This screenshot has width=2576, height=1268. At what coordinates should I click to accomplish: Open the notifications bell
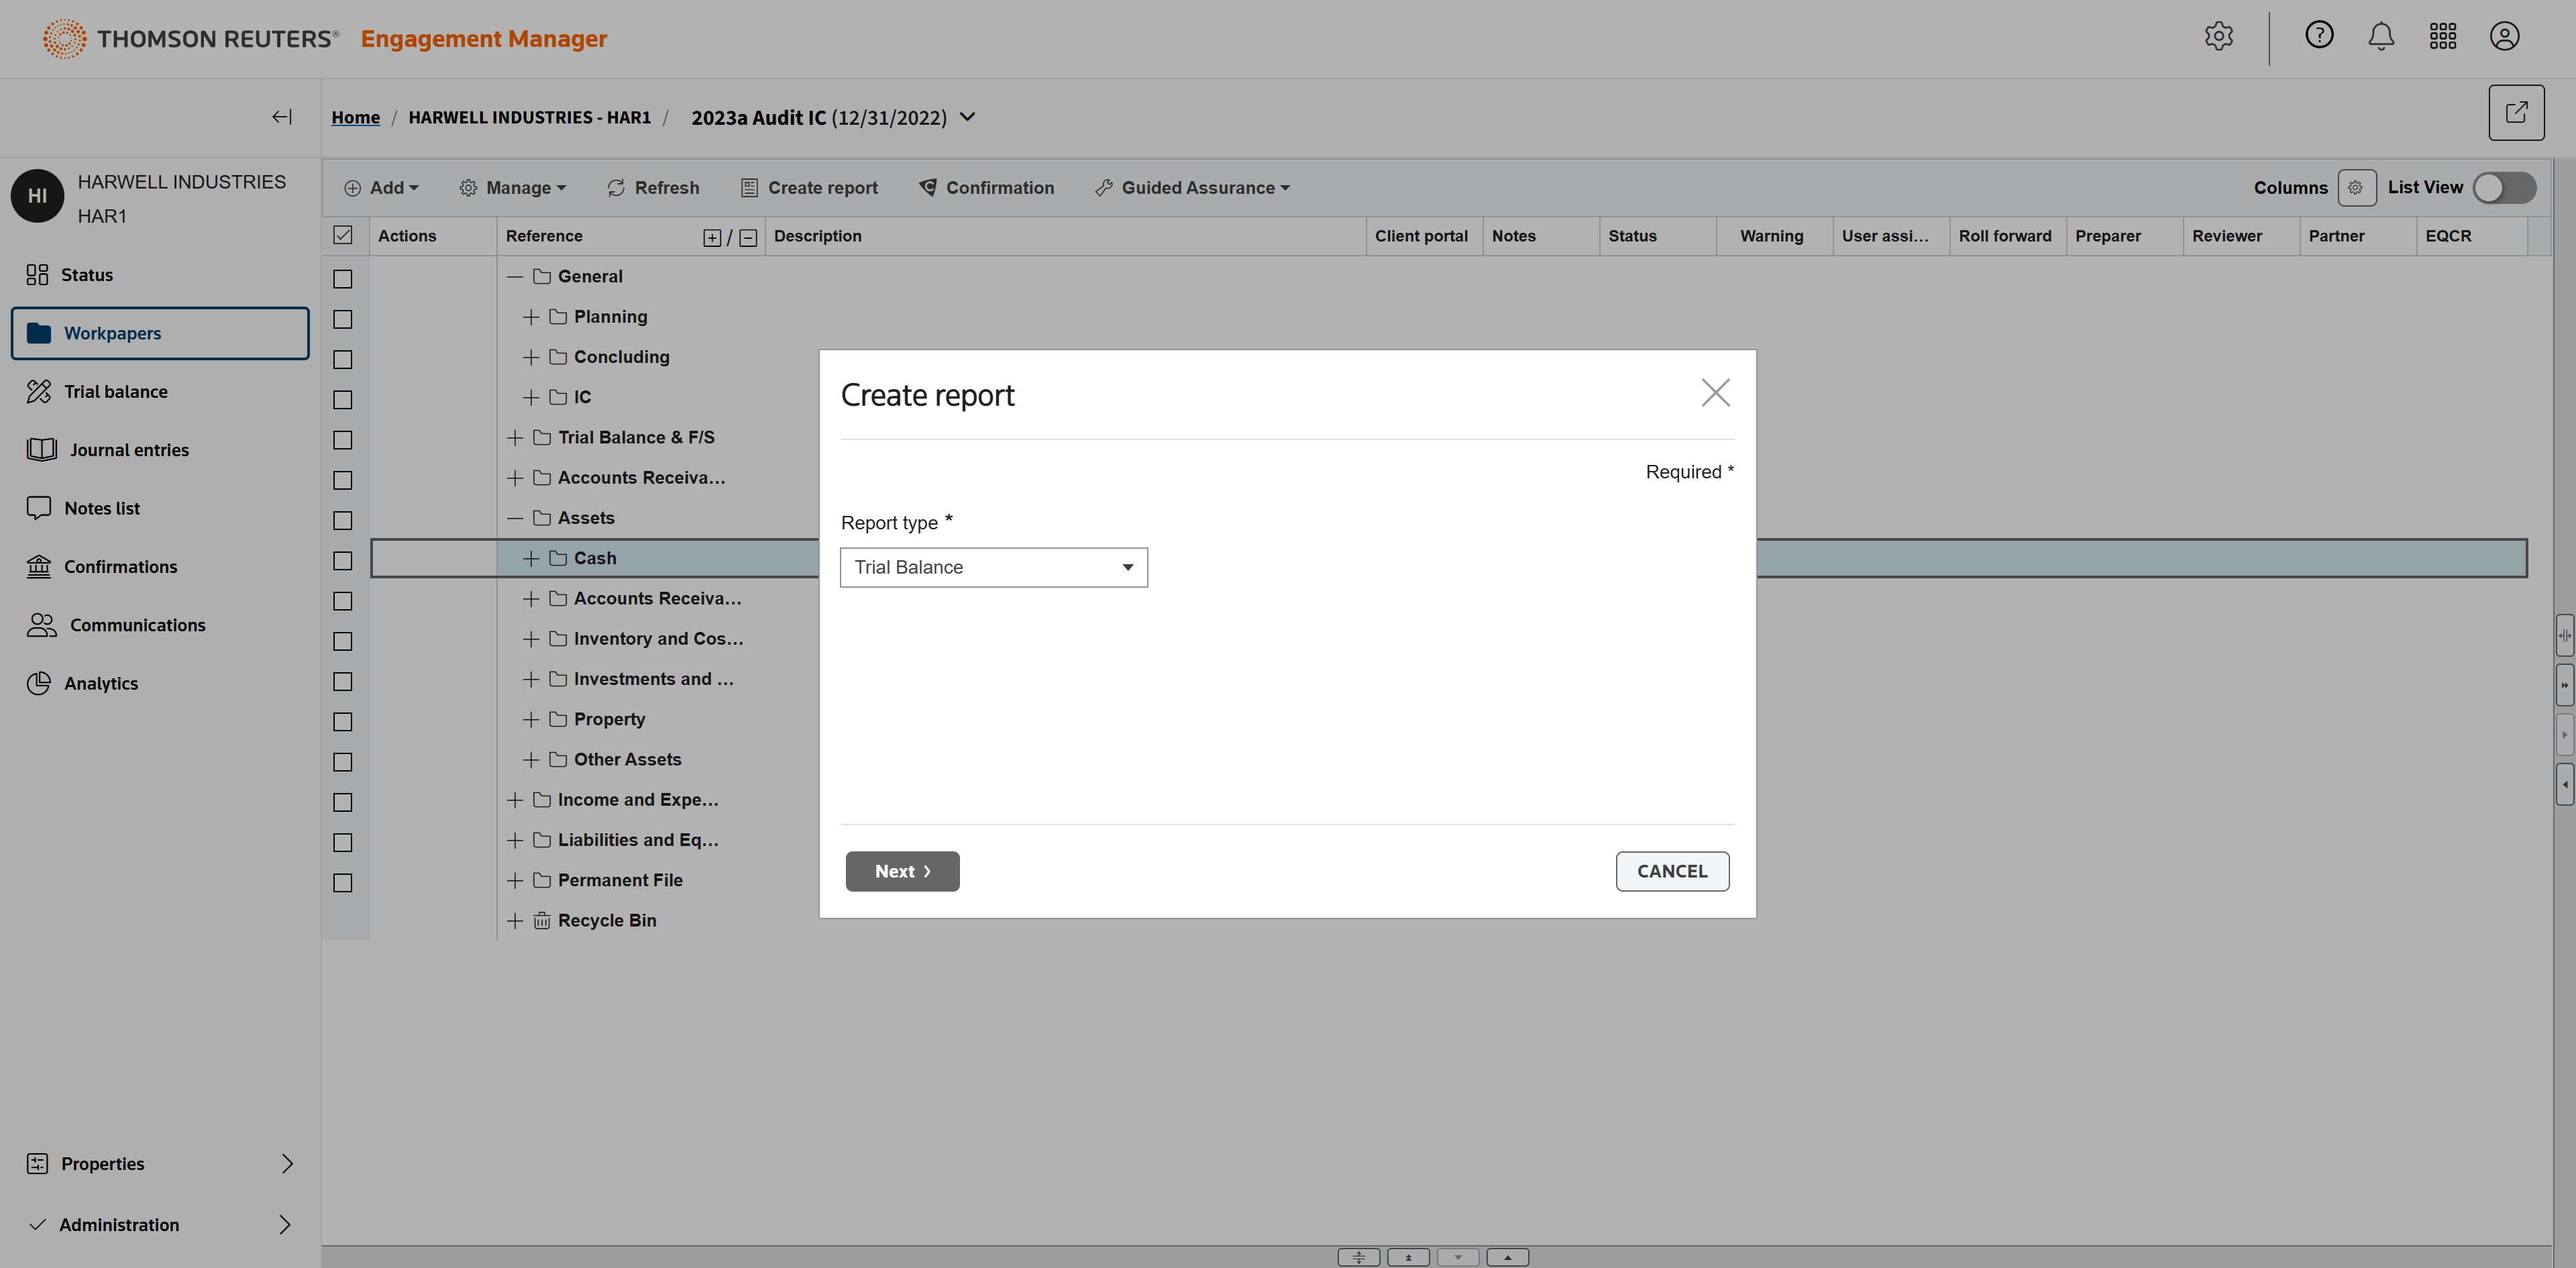(2380, 36)
